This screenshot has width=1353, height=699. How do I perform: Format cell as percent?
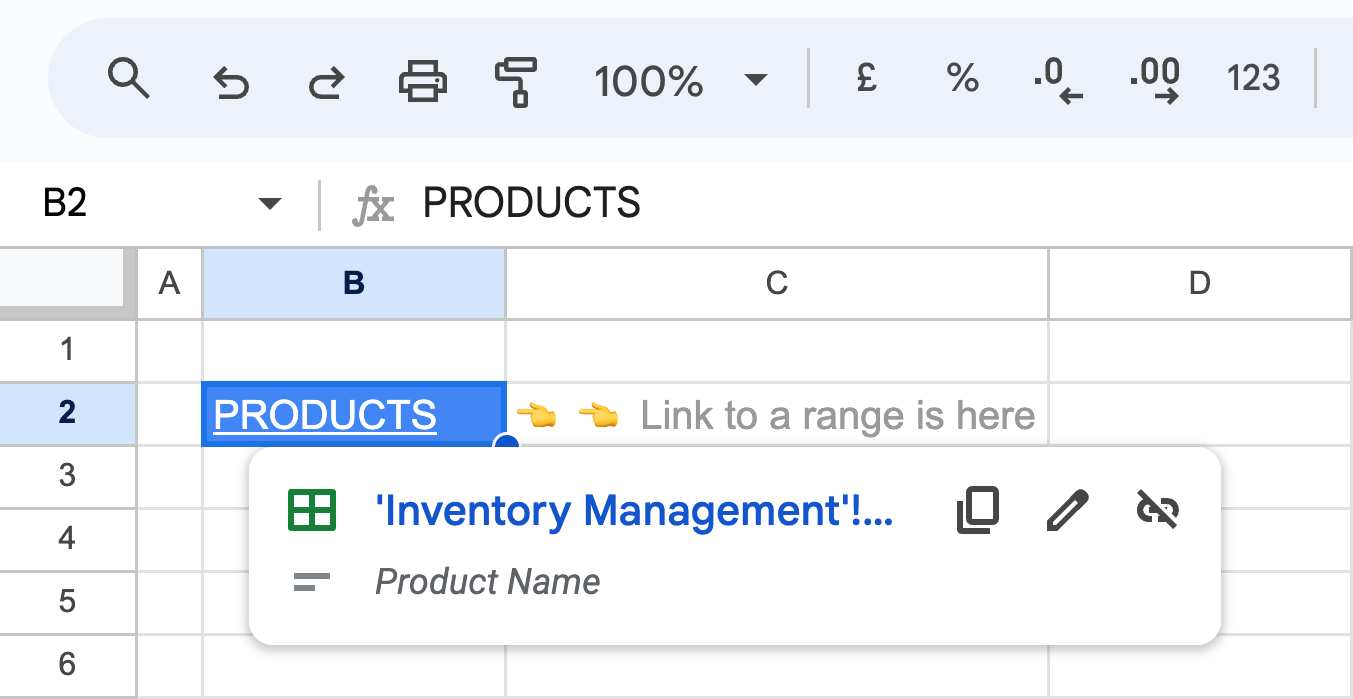[962, 78]
